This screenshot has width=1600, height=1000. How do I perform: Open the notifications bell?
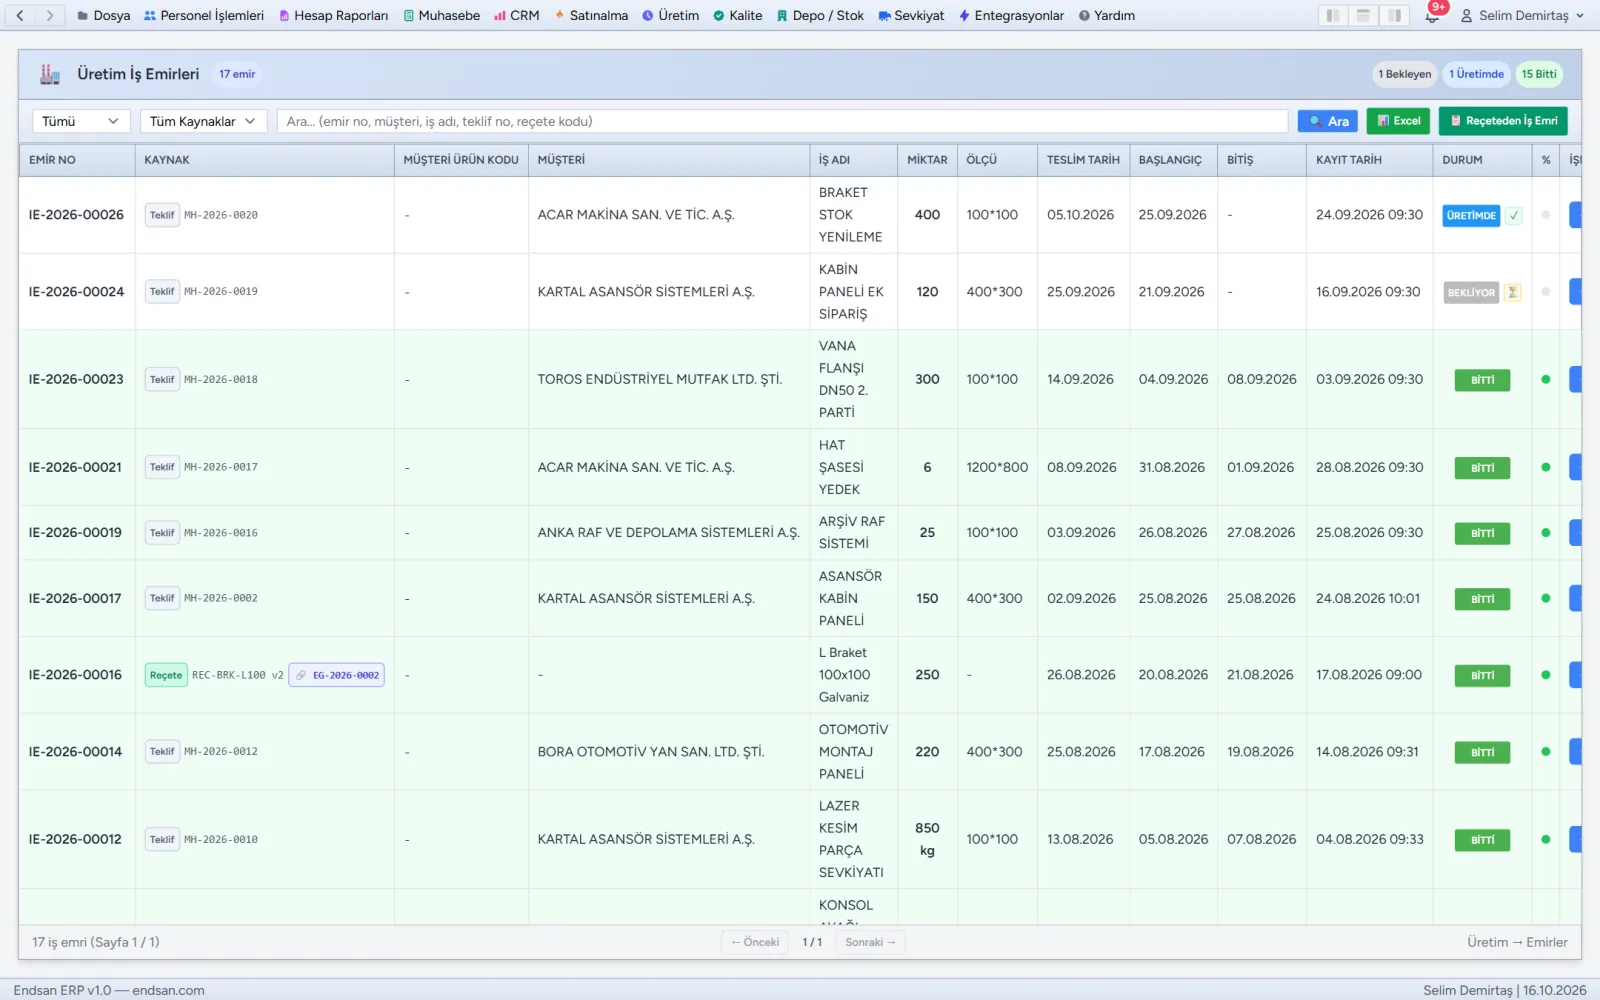[x=1432, y=15]
